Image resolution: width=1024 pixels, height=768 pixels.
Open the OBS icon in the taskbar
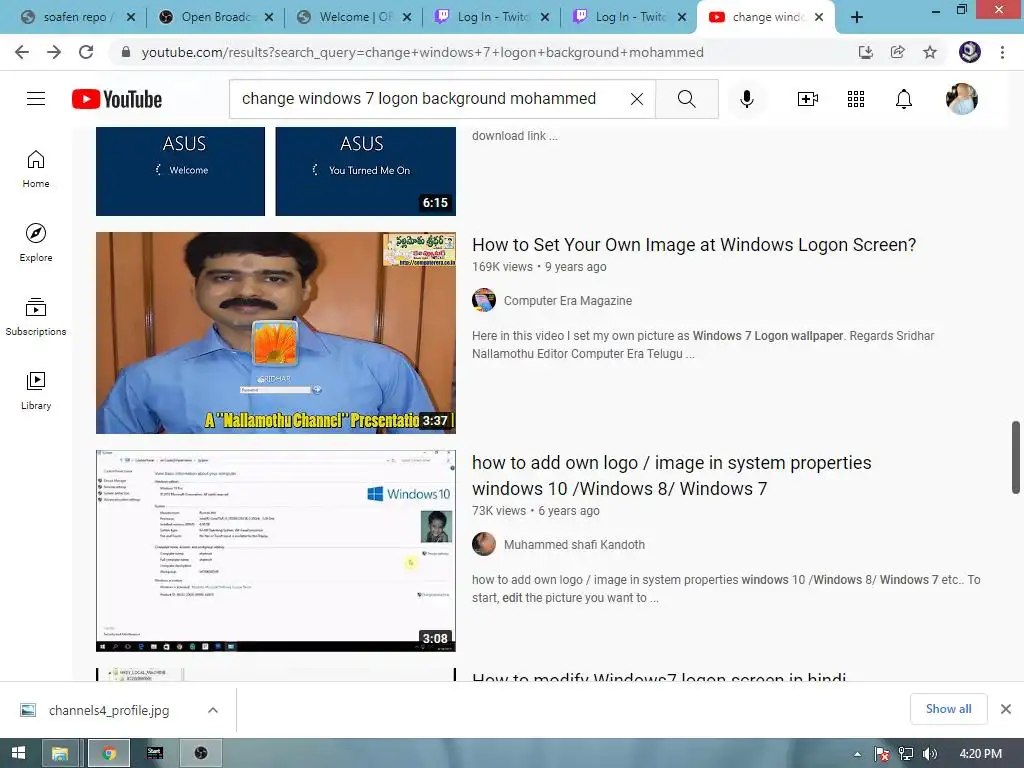pyautogui.click(x=201, y=753)
